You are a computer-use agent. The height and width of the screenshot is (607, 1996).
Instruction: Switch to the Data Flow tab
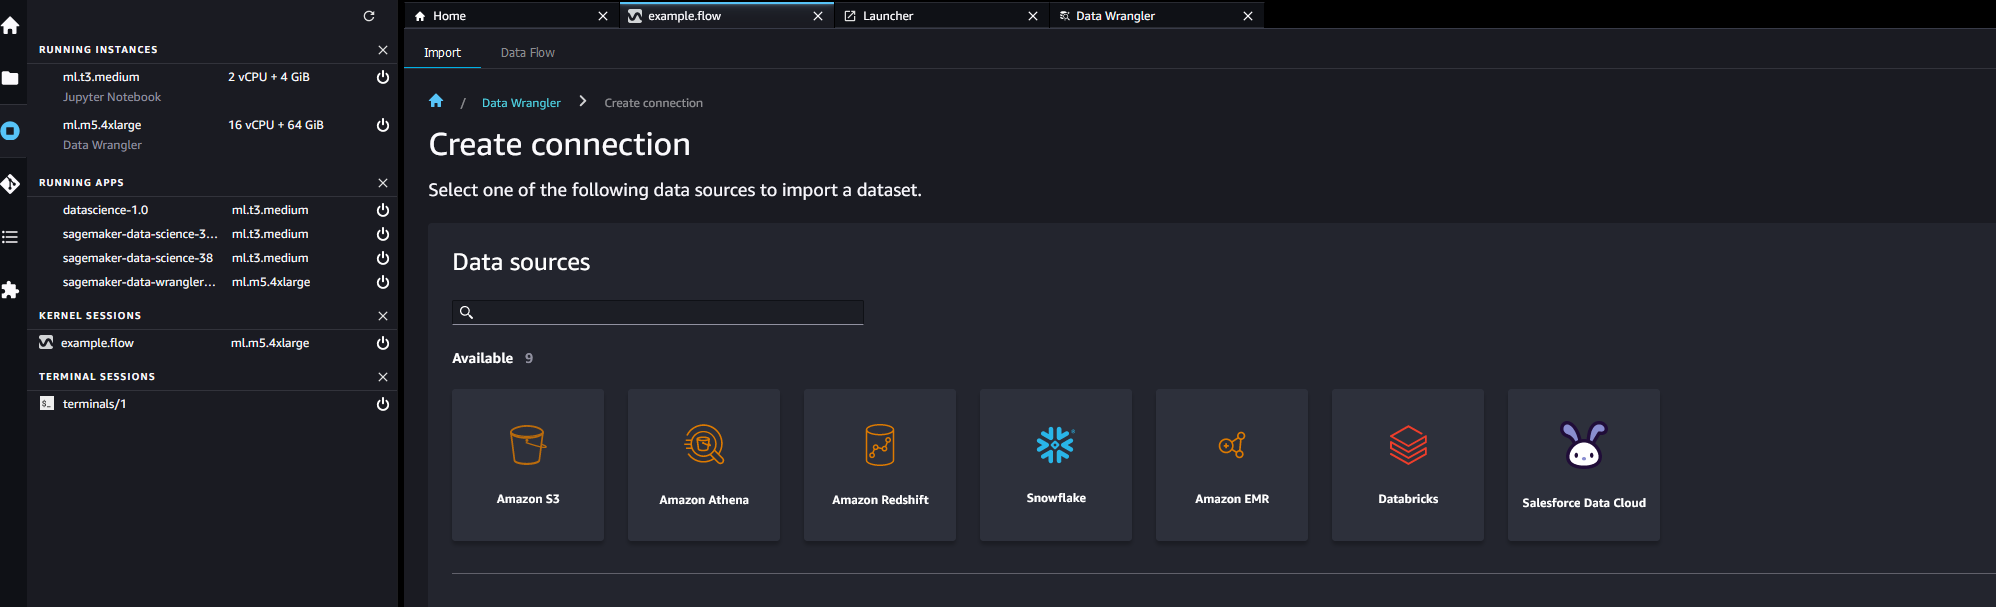pos(527,53)
